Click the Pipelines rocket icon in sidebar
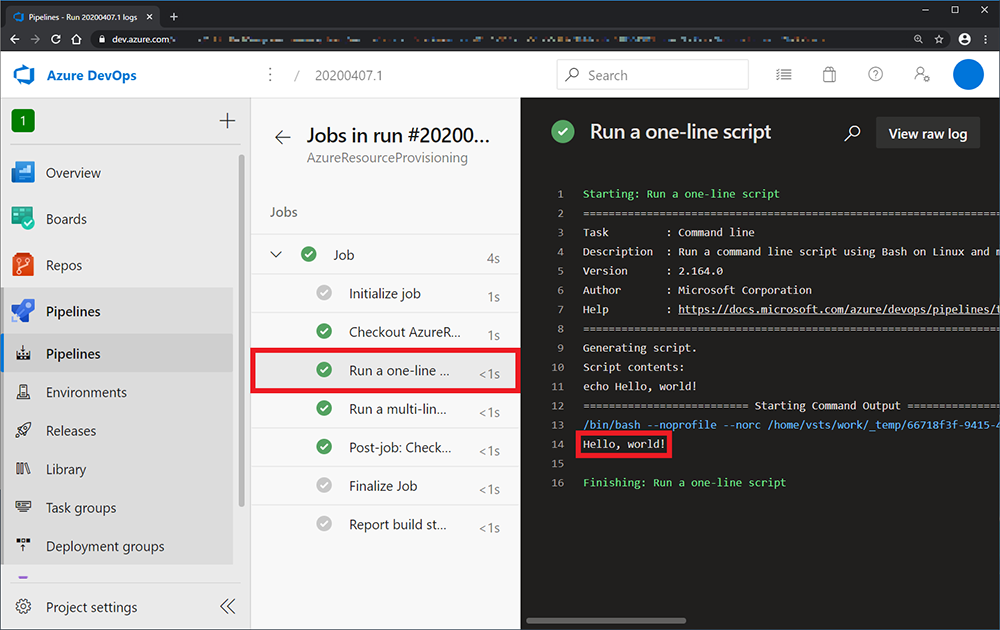The image size is (1000, 630). click(23, 311)
